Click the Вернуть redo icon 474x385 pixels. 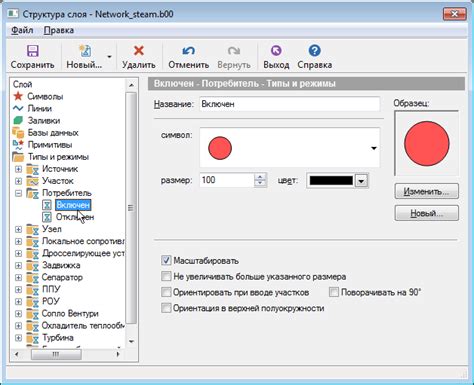[x=234, y=51]
